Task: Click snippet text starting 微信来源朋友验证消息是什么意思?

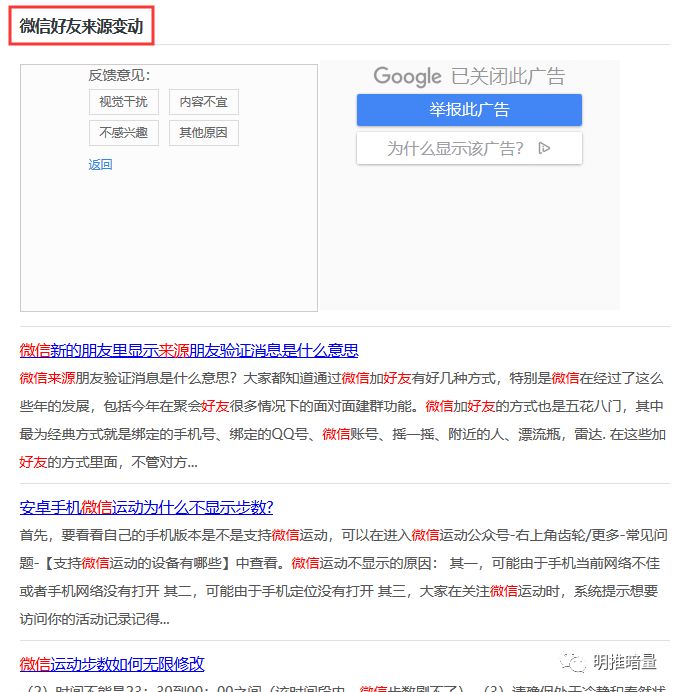Action: point(341,420)
